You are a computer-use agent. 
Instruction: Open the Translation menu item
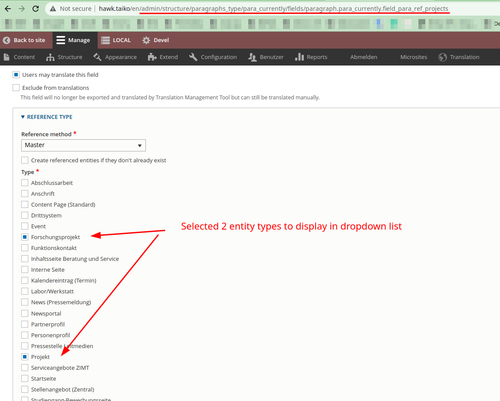pos(465,57)
